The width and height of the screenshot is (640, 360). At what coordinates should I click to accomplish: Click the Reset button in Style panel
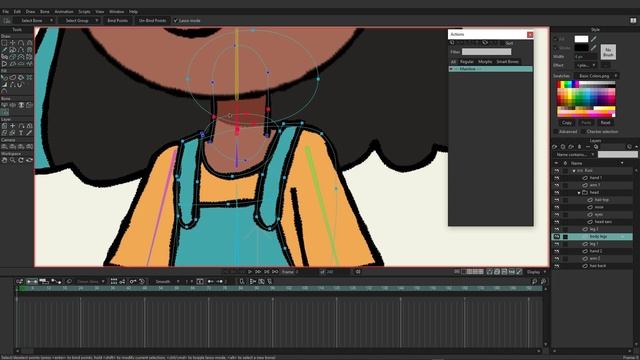point(605,123)
